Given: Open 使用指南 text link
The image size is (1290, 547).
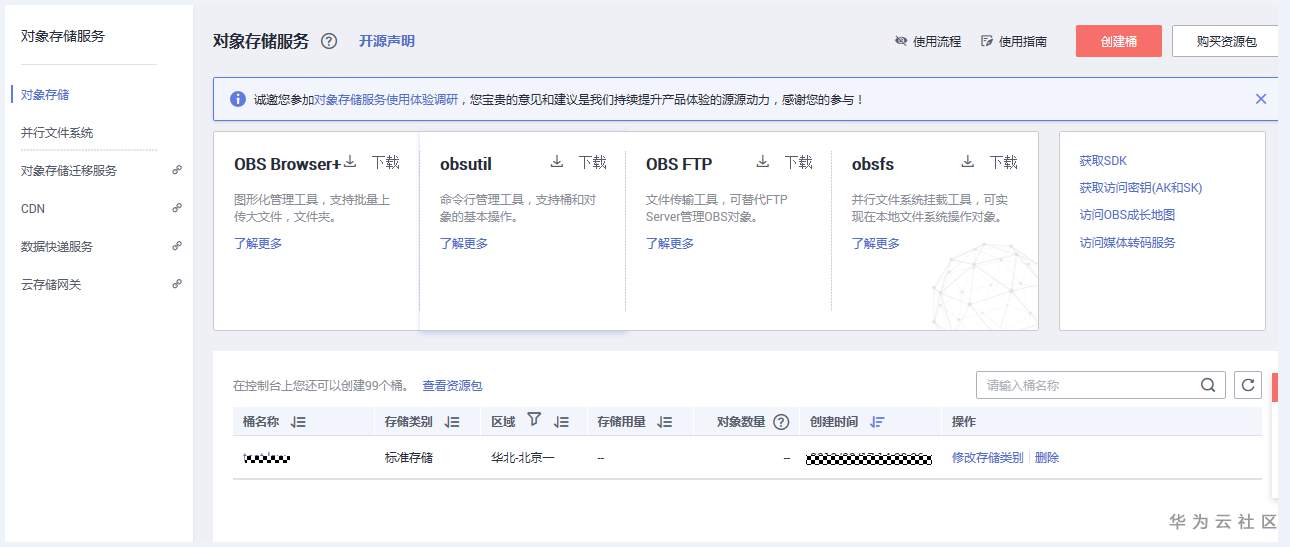Looking at the screenshot, I should (1023, 41).
